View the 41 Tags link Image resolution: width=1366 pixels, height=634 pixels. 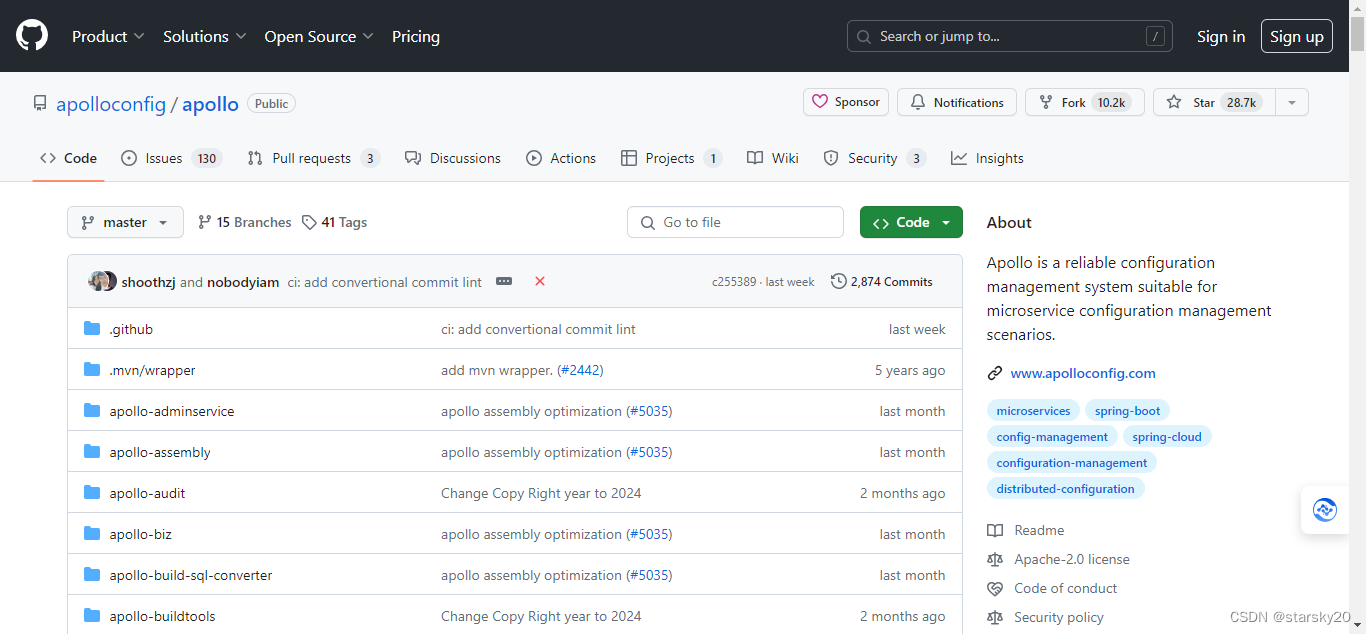point(335,222)
